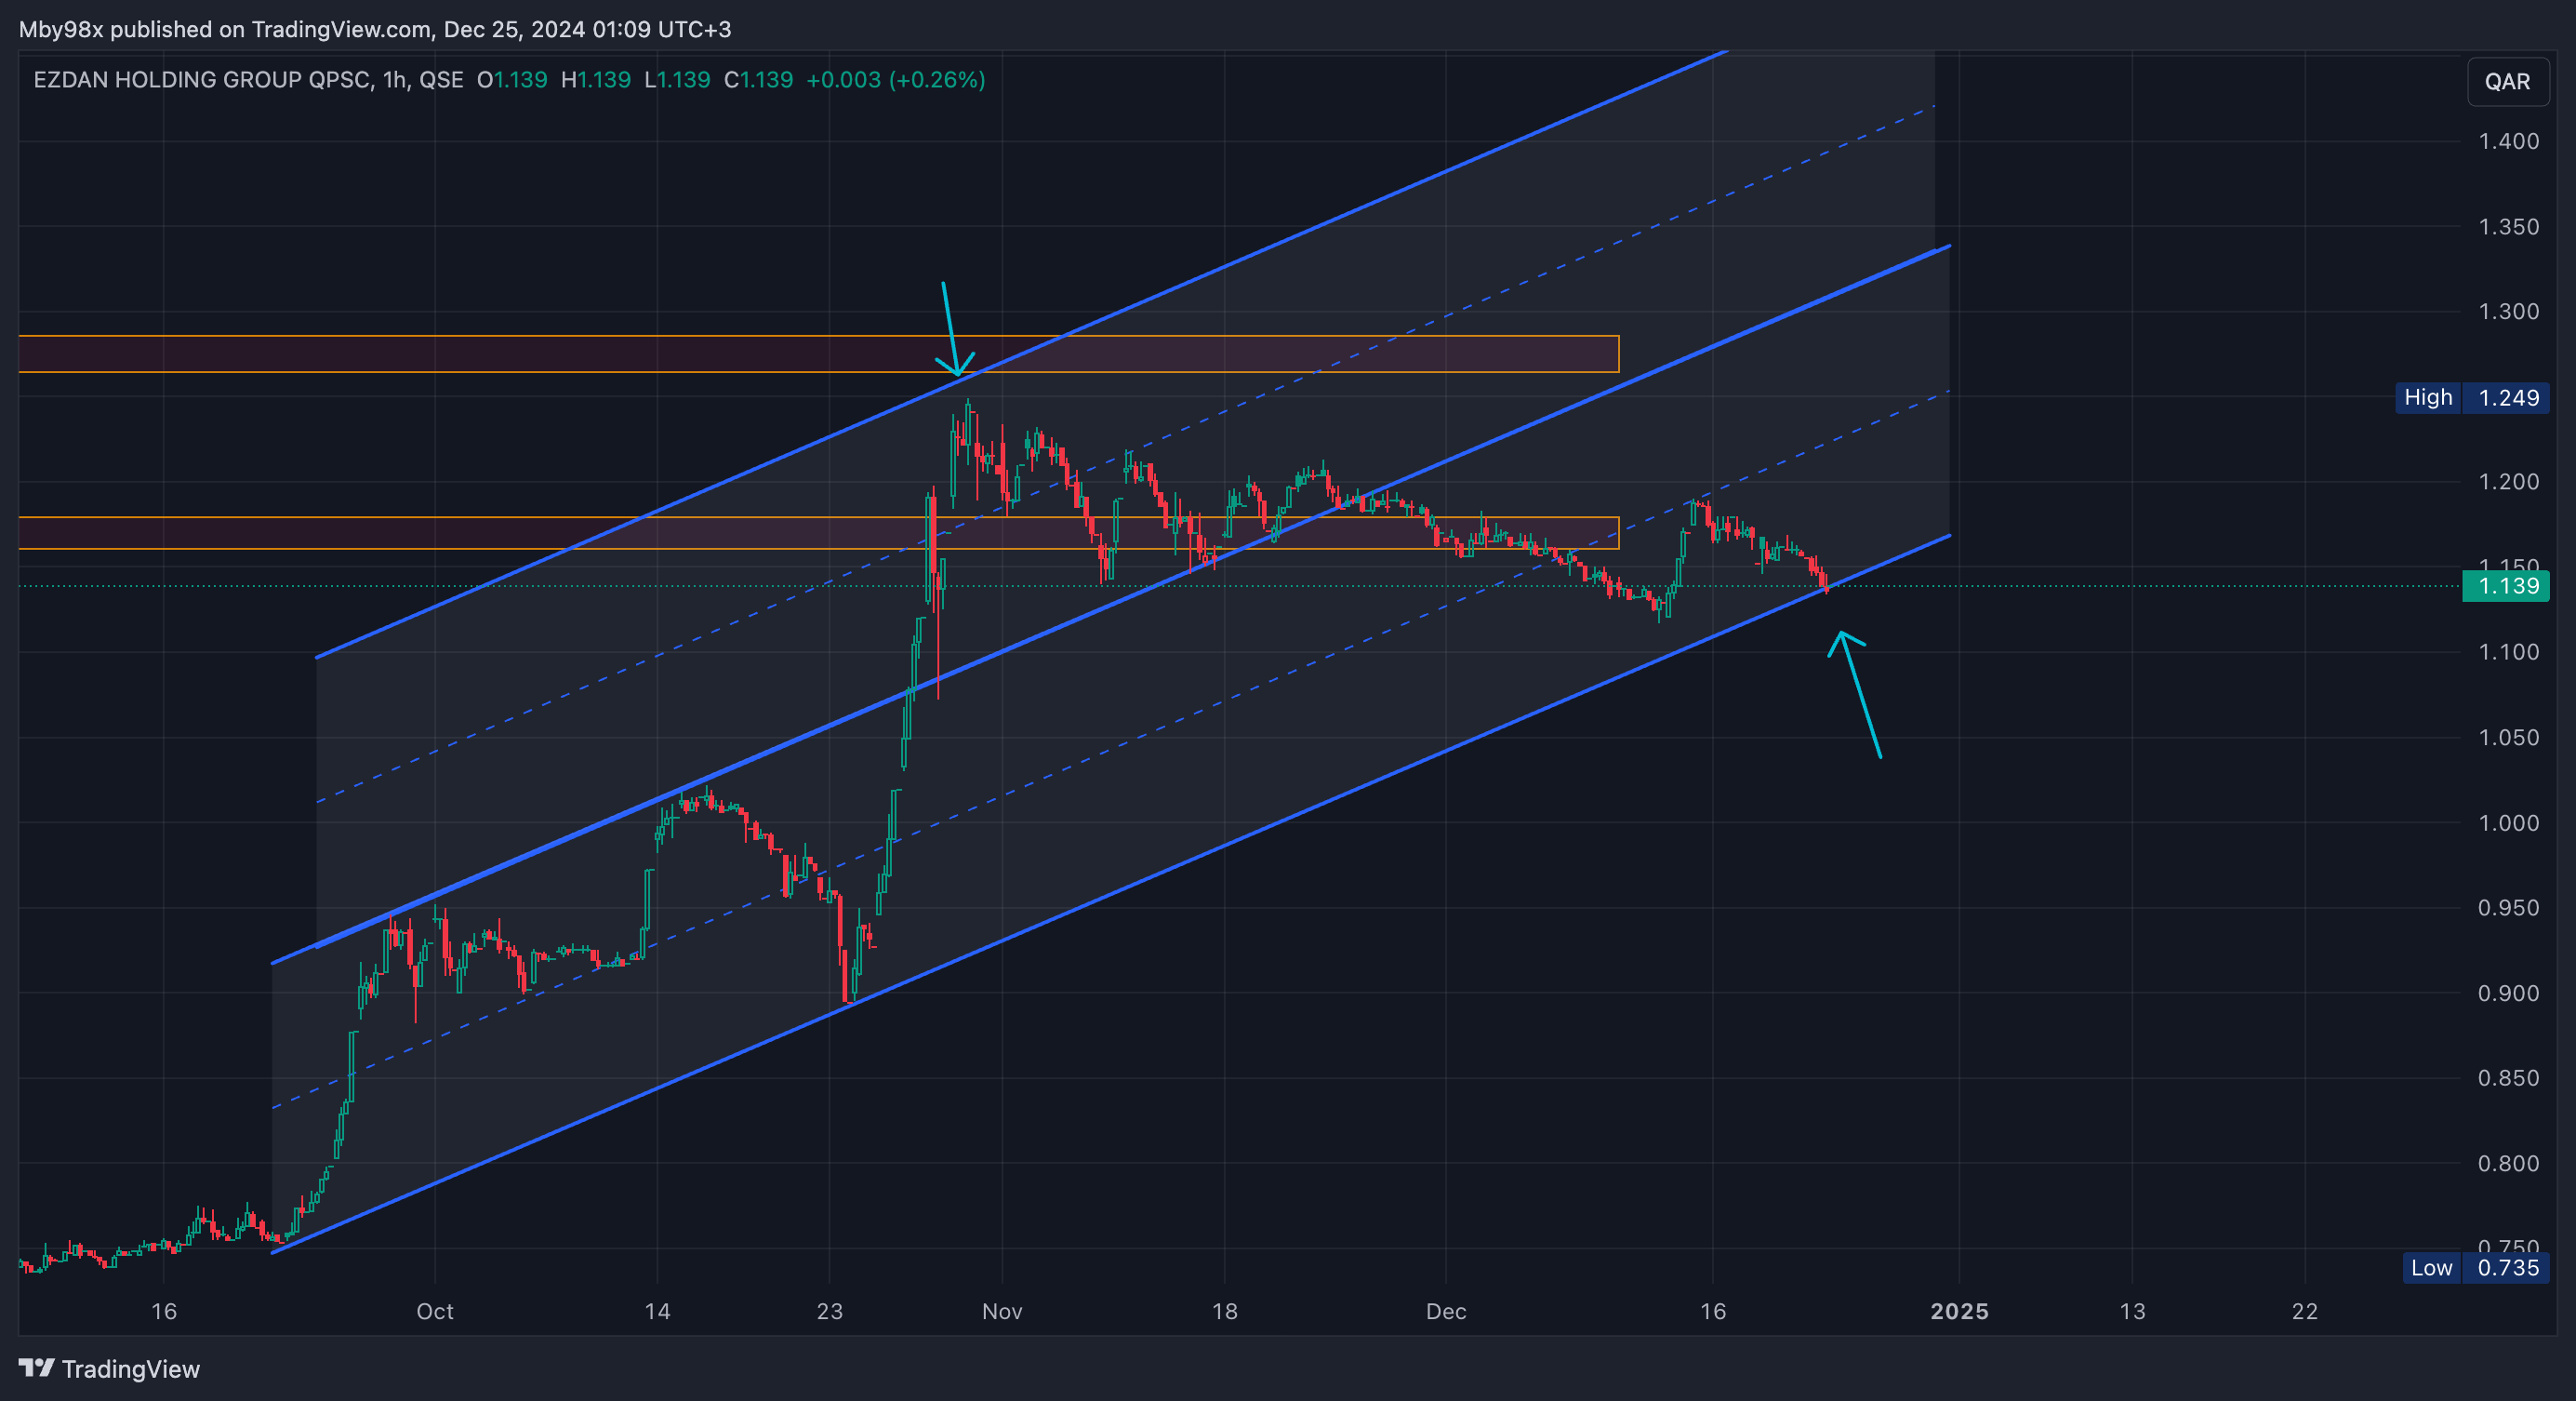Click the 1.200 price axis label
The width and height of the screenshot is (2576, 1401).
2508,482
